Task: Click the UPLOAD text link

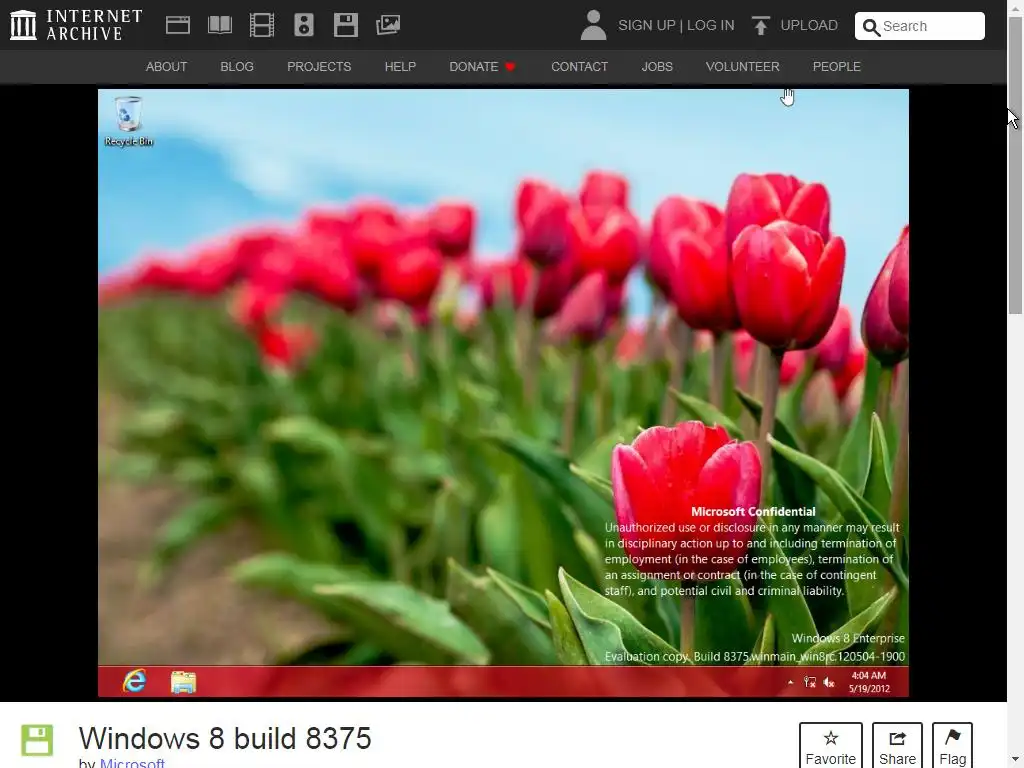Action: tap(809, 25)
